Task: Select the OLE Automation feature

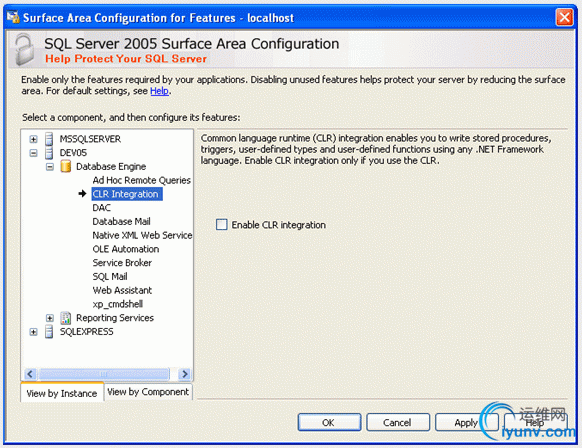Action: [126, 249]
